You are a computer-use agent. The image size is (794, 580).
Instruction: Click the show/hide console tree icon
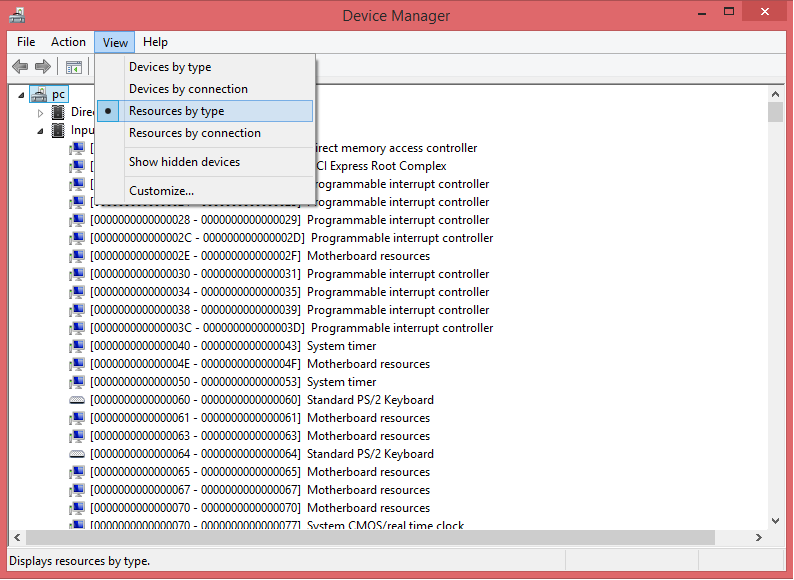(73, 67)
